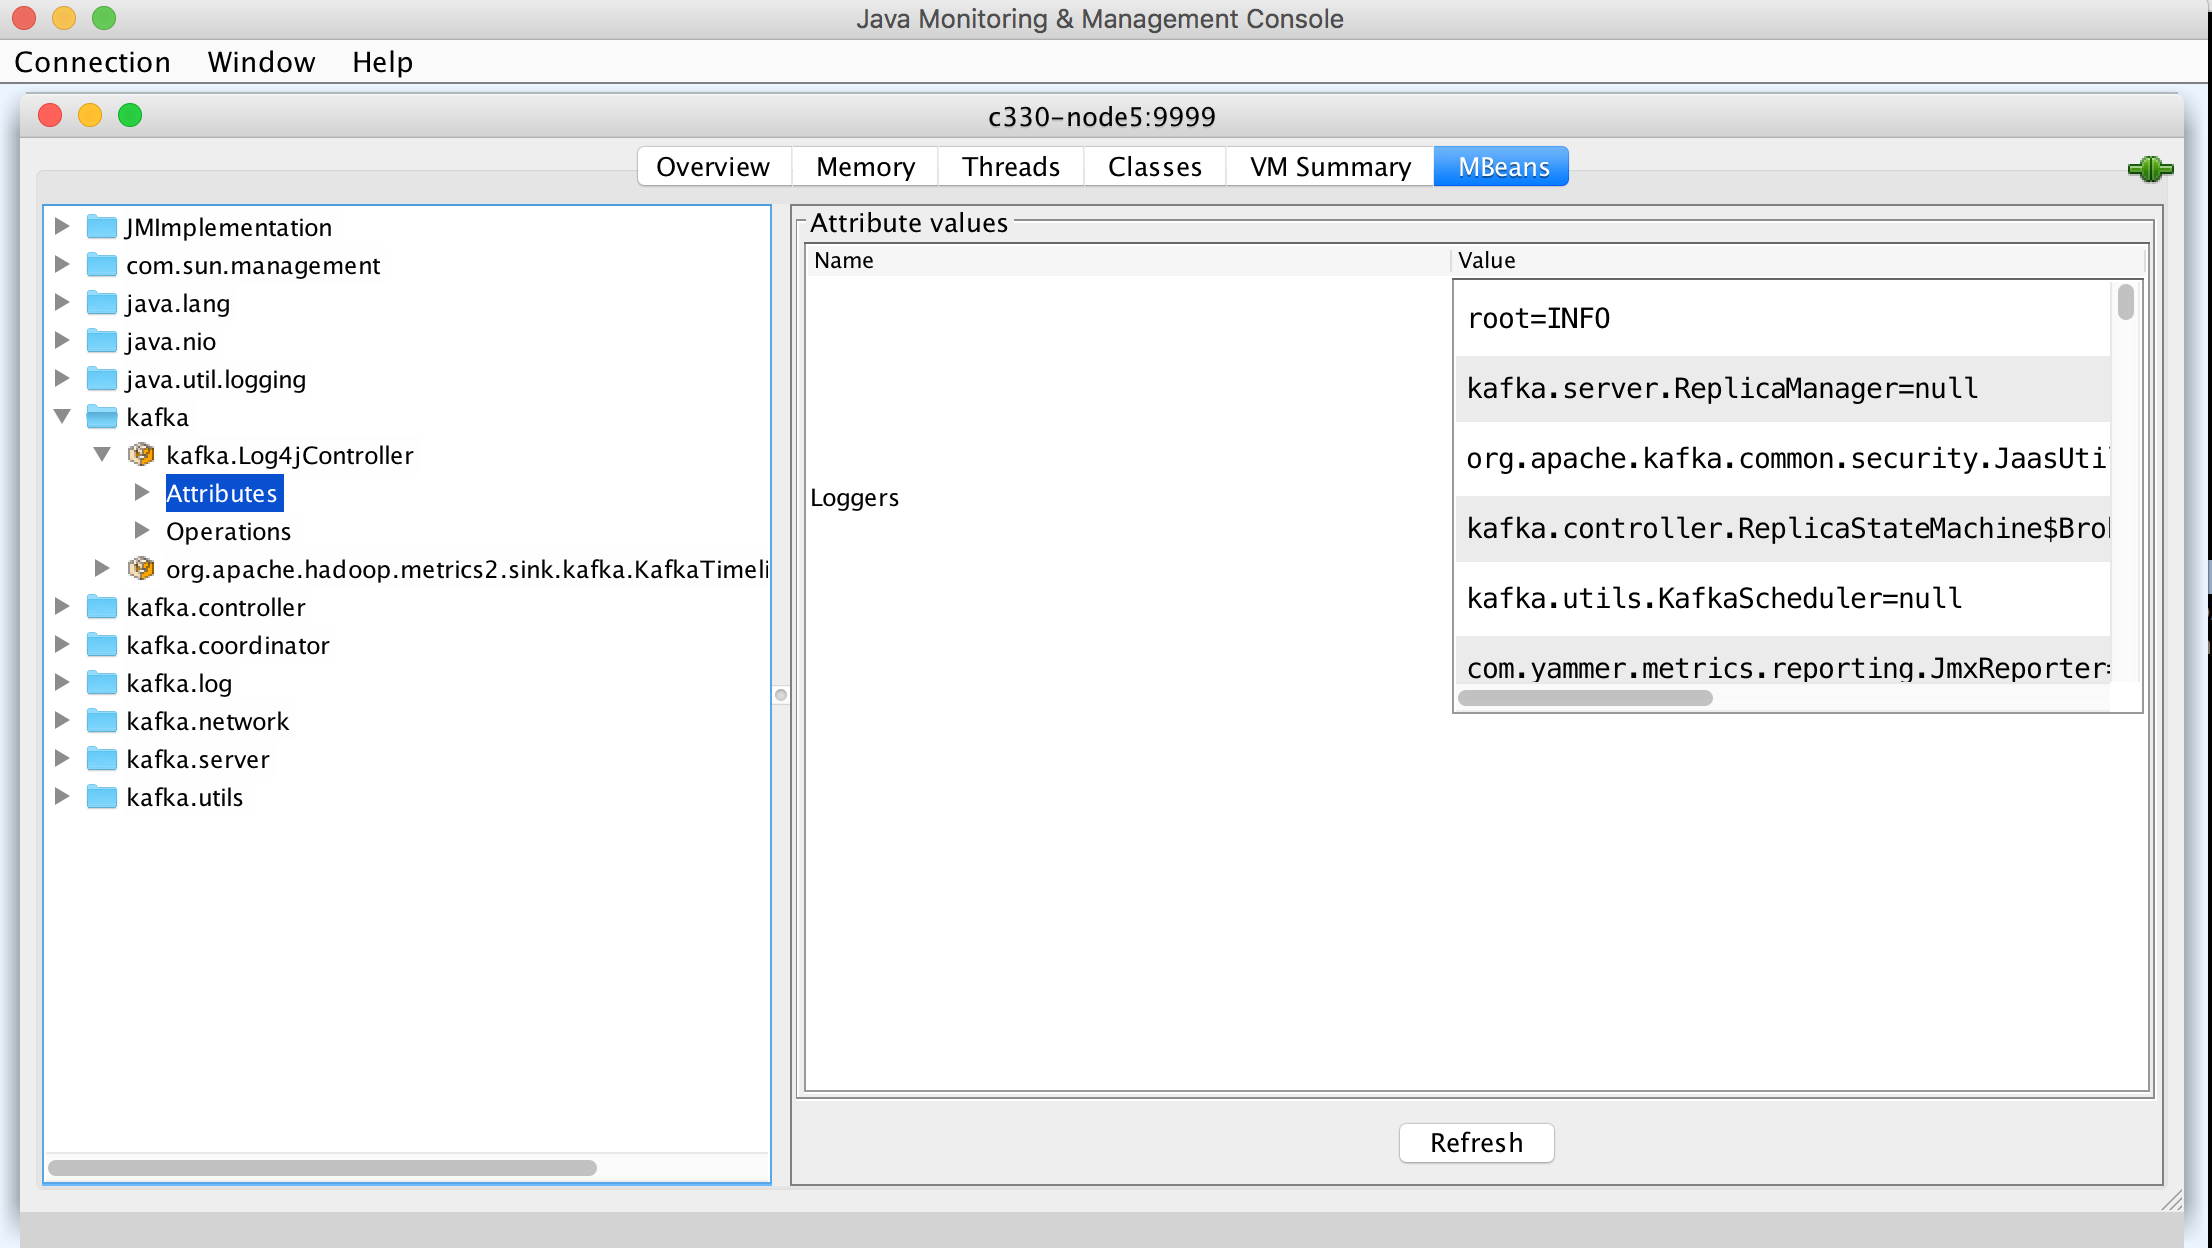
Task: Expand the Operations node under kafka.Log4jController
Action: coord(141,531)
